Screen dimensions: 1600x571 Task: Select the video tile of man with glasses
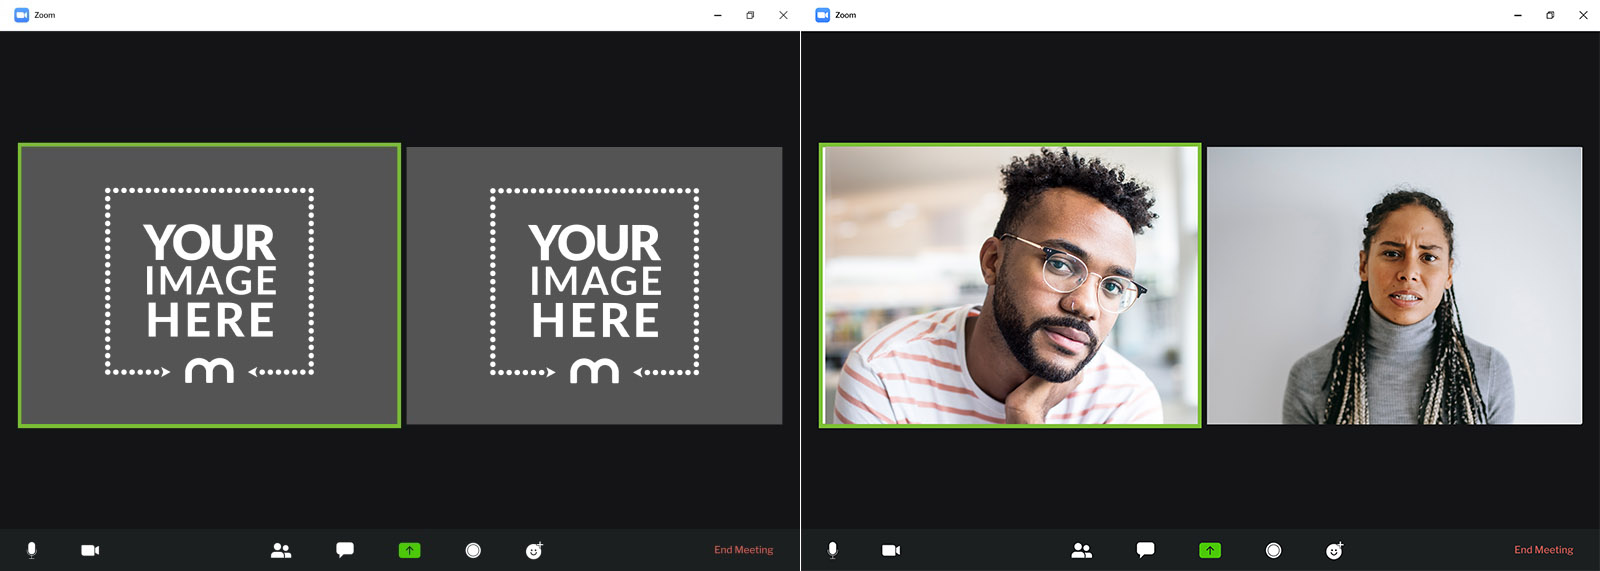point(1010,285)
